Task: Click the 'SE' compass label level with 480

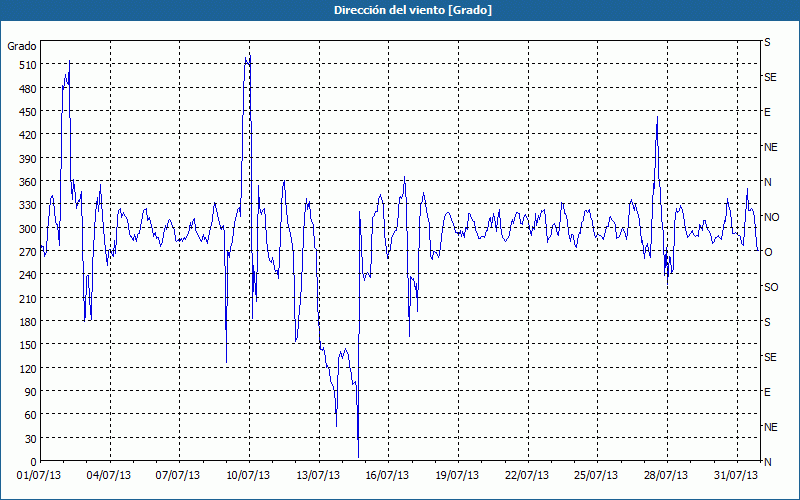Action: 770,77
